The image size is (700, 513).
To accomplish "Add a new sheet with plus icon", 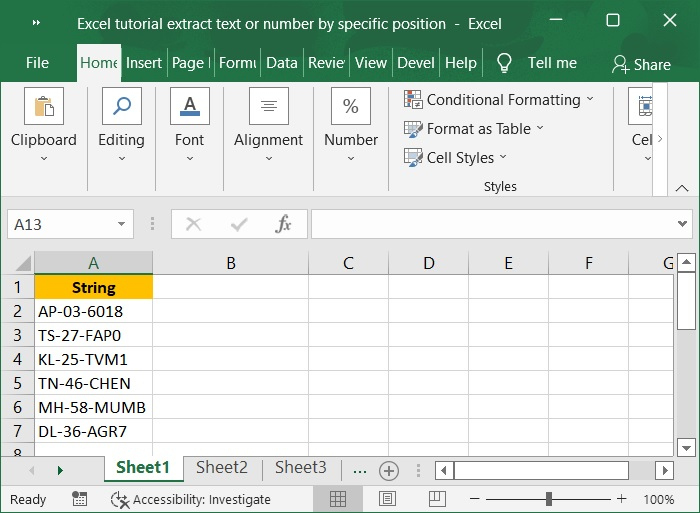I will pyautogui.click(x=389, y=470).
